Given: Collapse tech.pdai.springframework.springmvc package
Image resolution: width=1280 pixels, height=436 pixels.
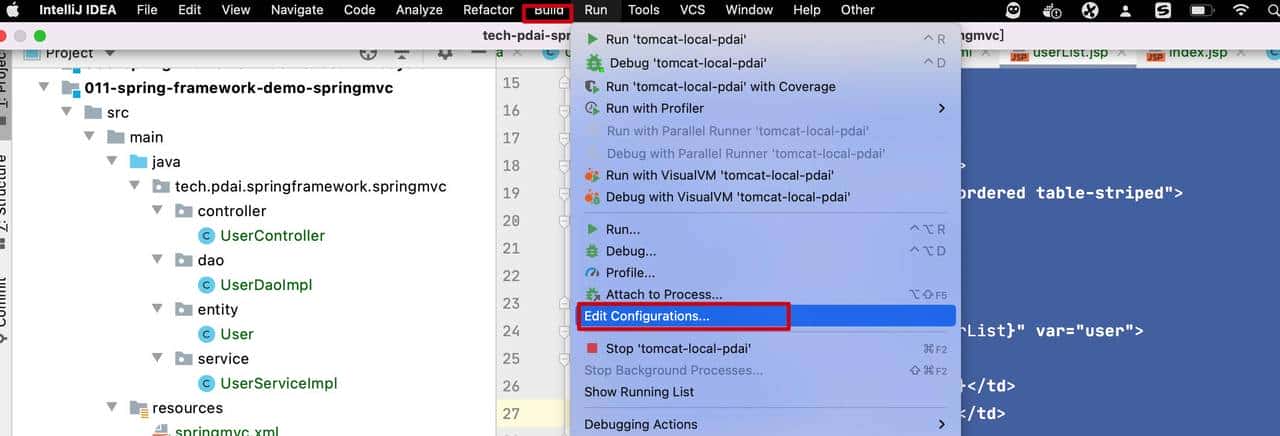Looking at the screenshot, I should 134,186.
